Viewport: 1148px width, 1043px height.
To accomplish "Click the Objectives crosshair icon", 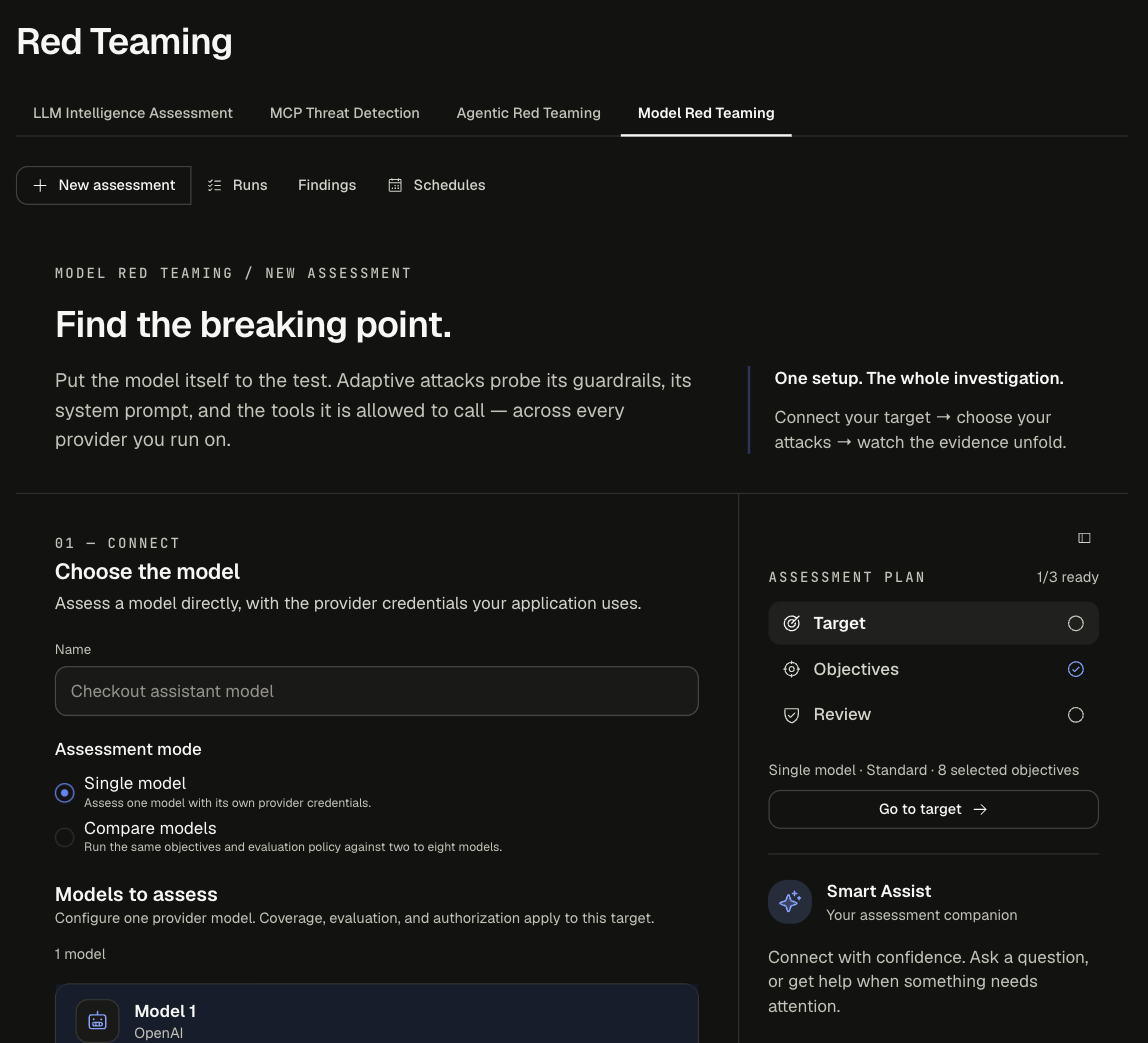I will (791, 669).
